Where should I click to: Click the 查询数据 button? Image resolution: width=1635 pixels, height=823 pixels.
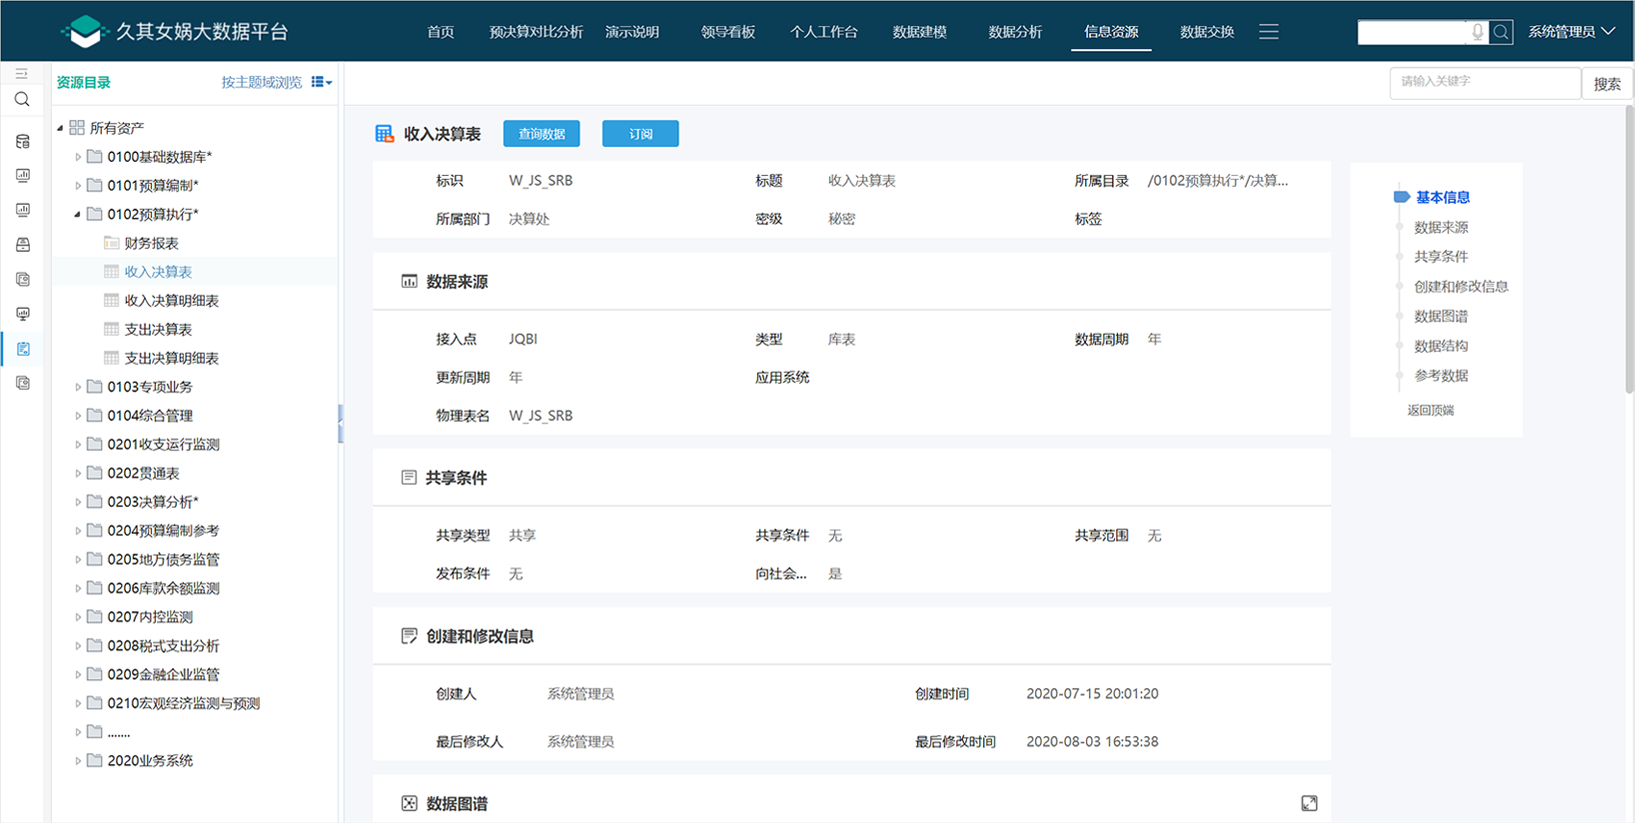(541, 134)
